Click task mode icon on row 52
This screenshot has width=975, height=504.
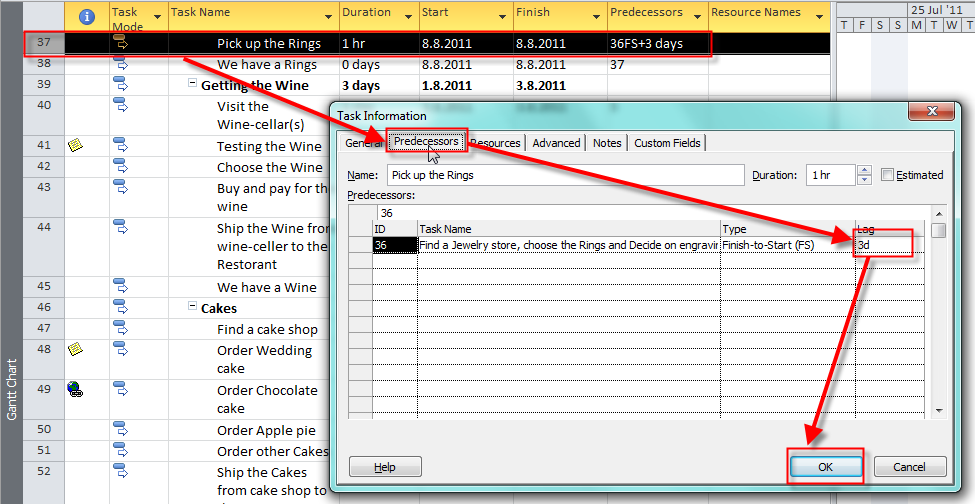coord(120,471)
